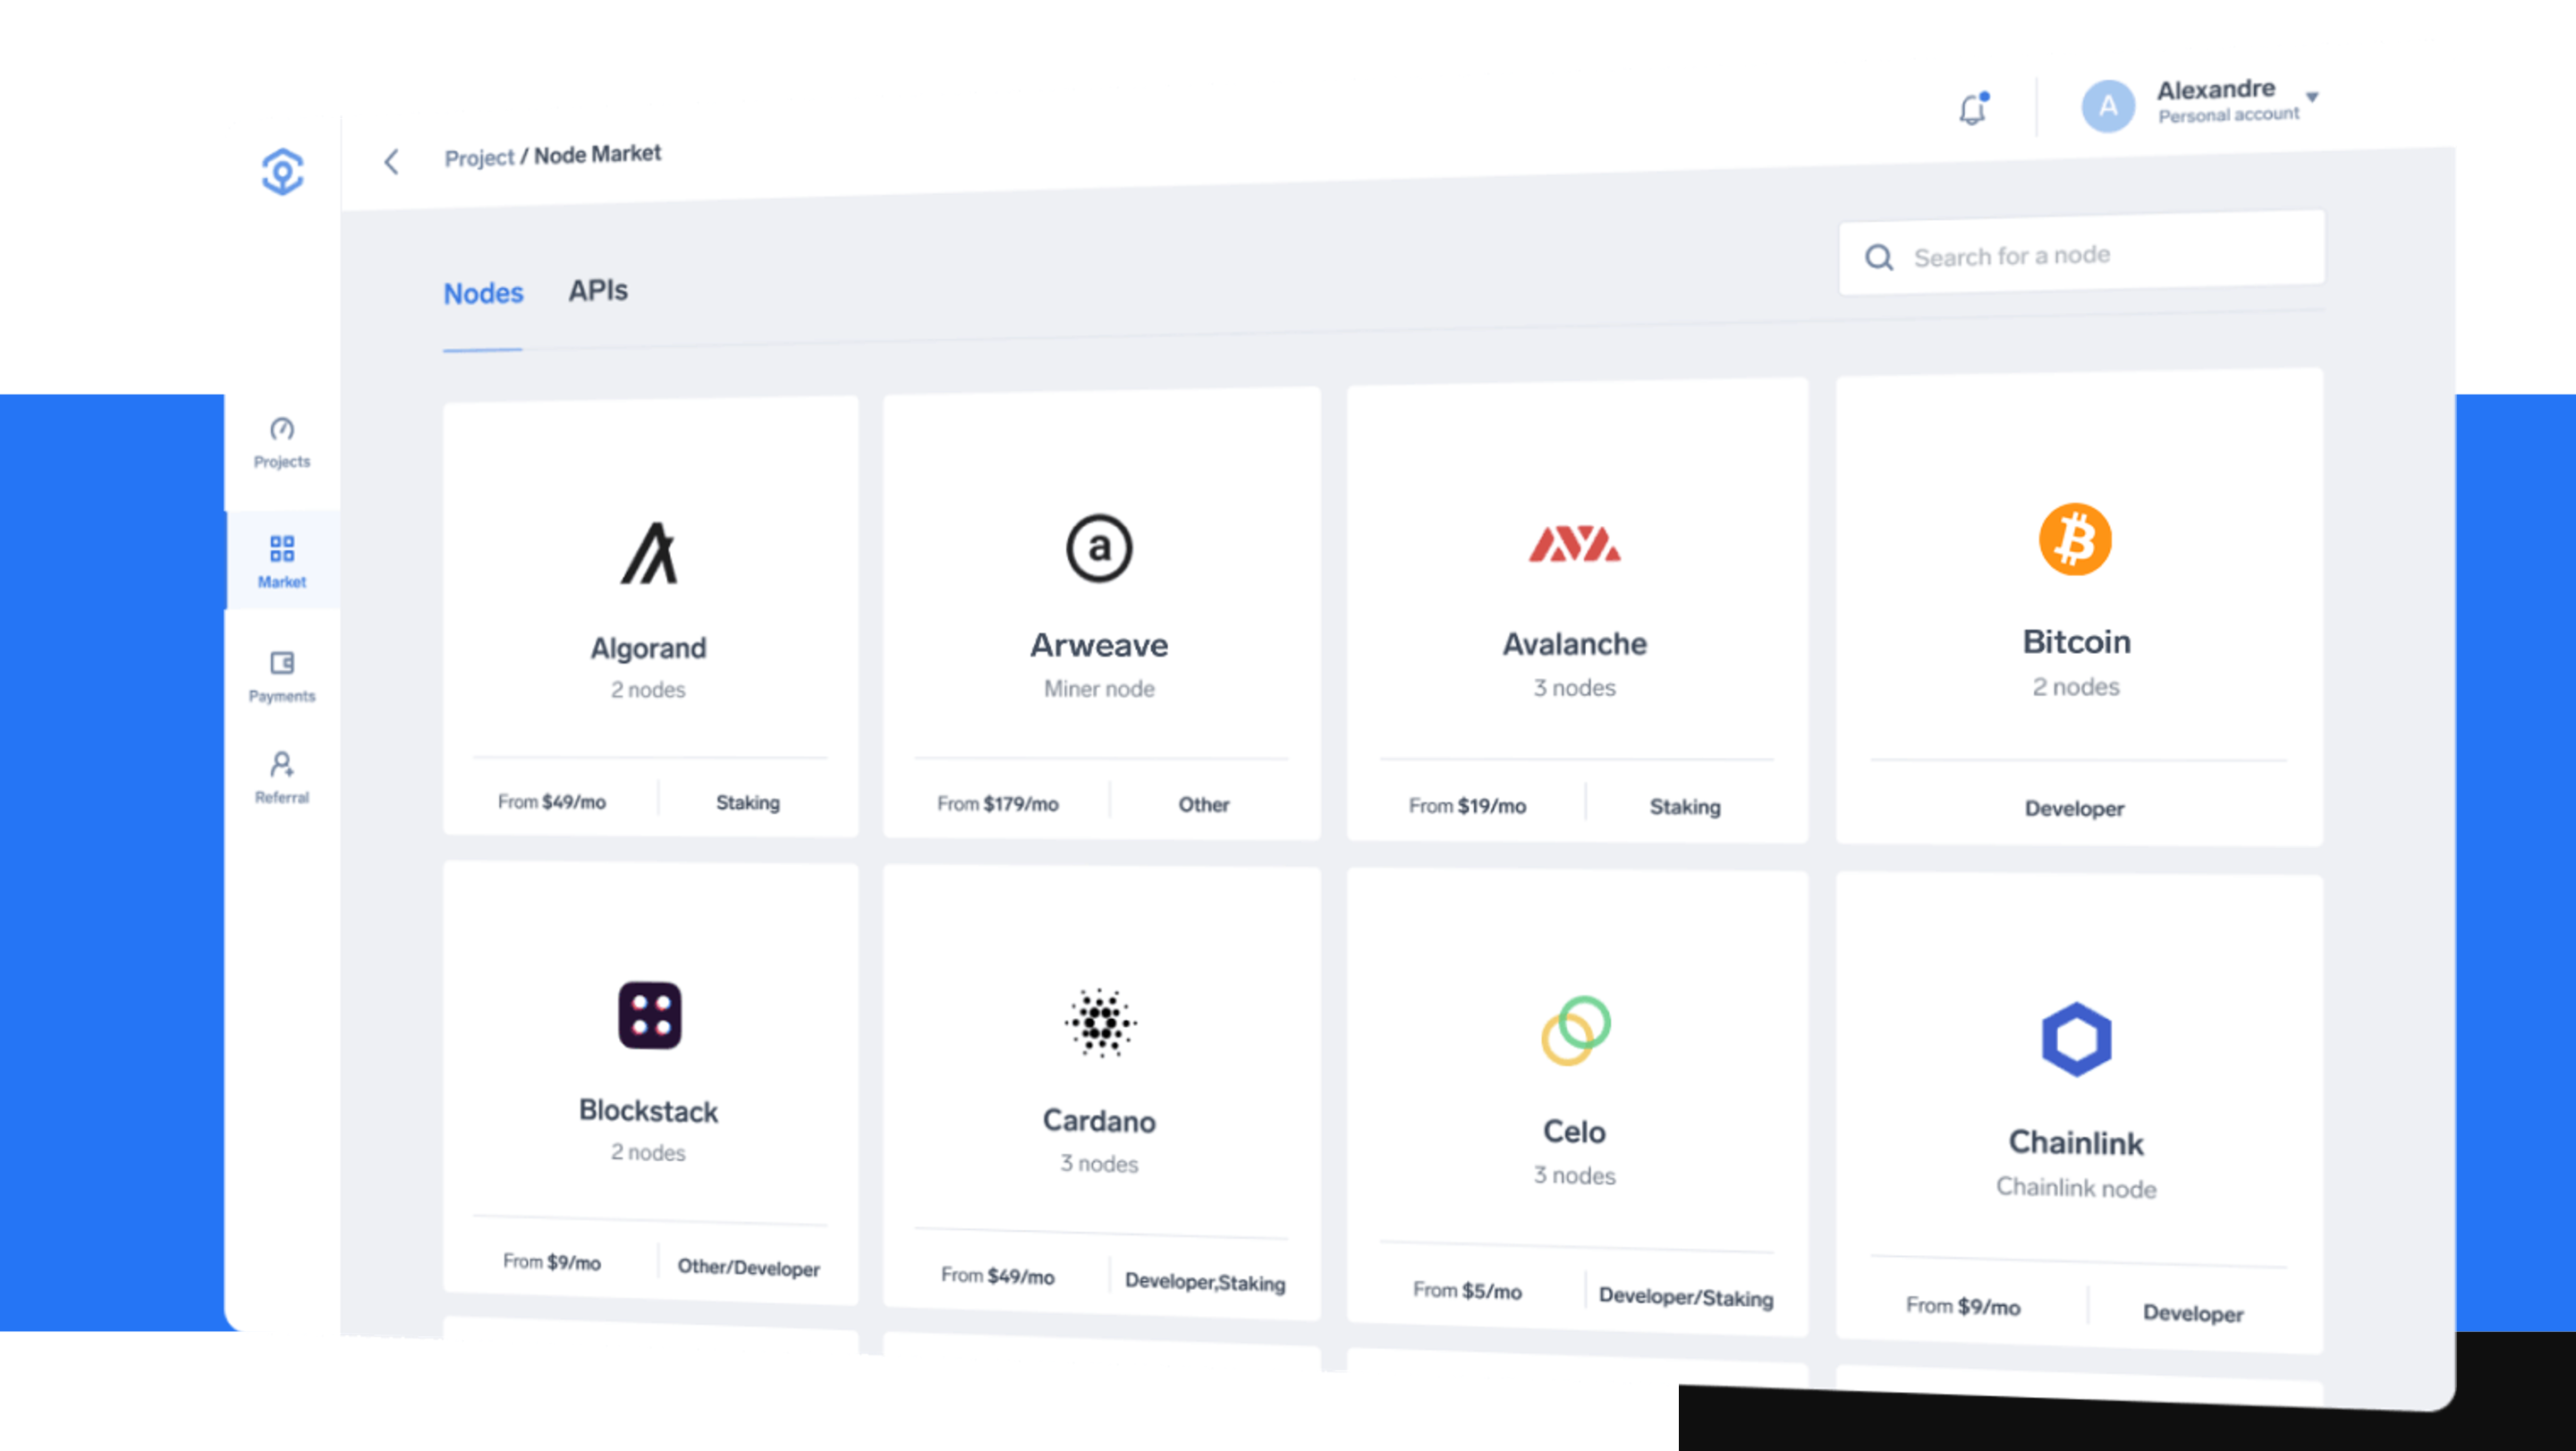This screenshot has width=2576, height=1451.
Task: Go back using the left chevron arrow
Action: pos(391,161)
